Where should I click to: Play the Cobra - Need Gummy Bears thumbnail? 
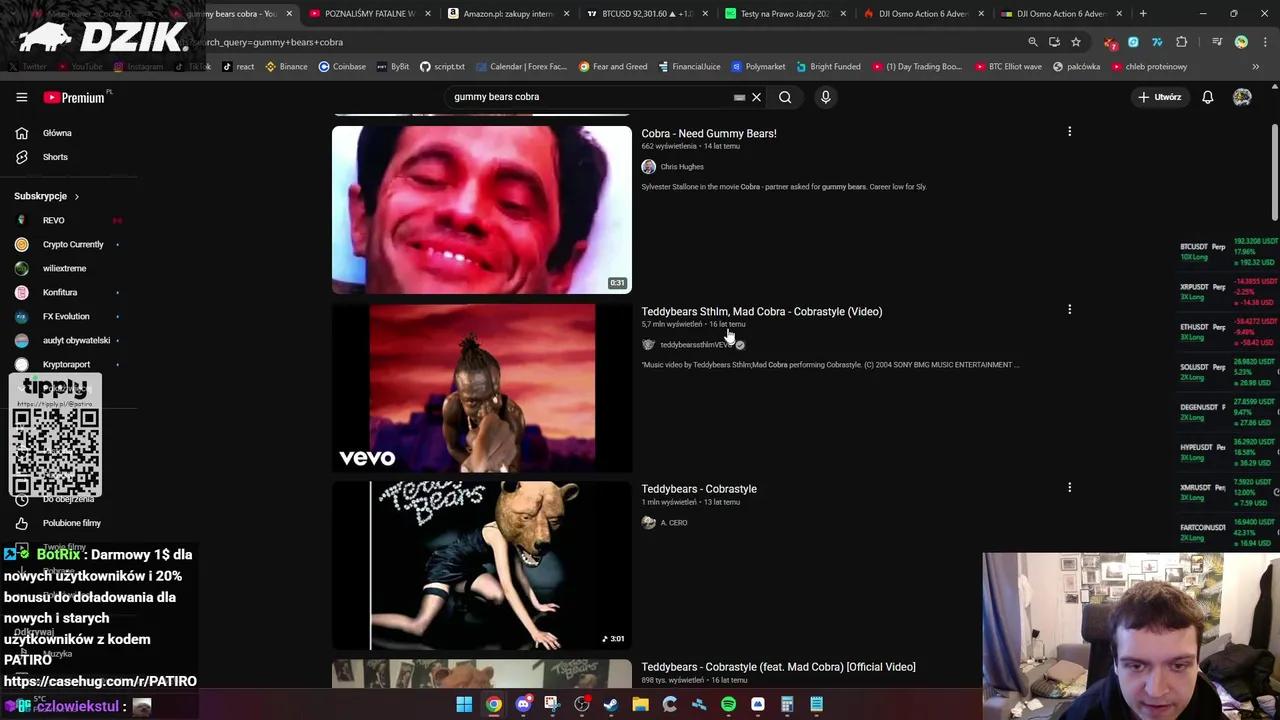tap(481, 210)
